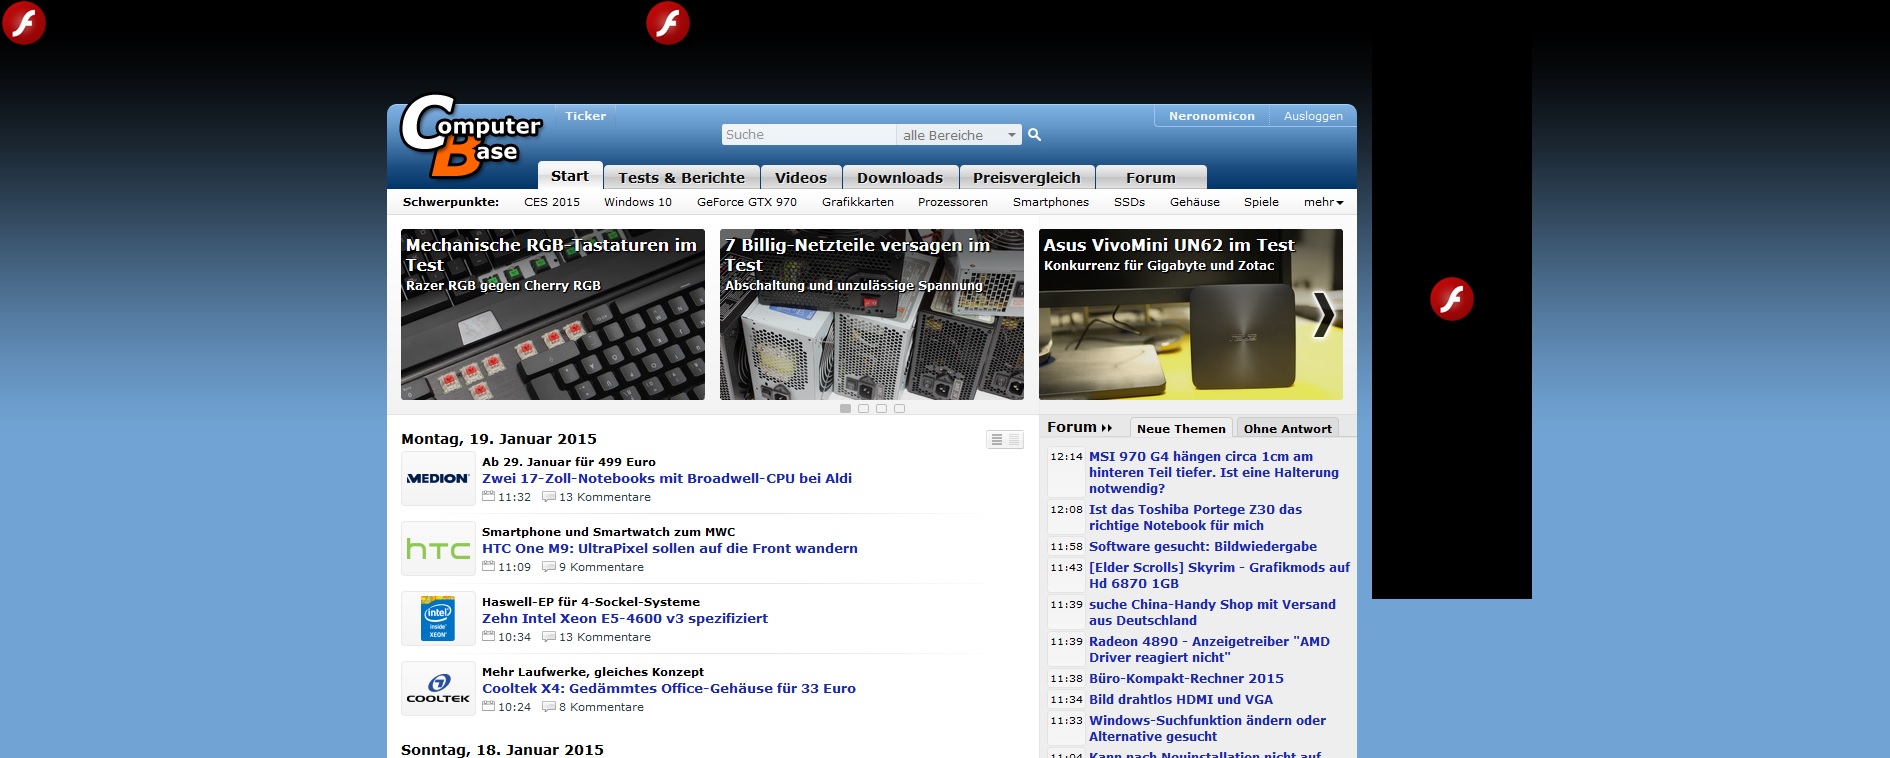Click the Cooltek logo thumbnail
The width and height of the screenshot is (1890, 758).
438,688
